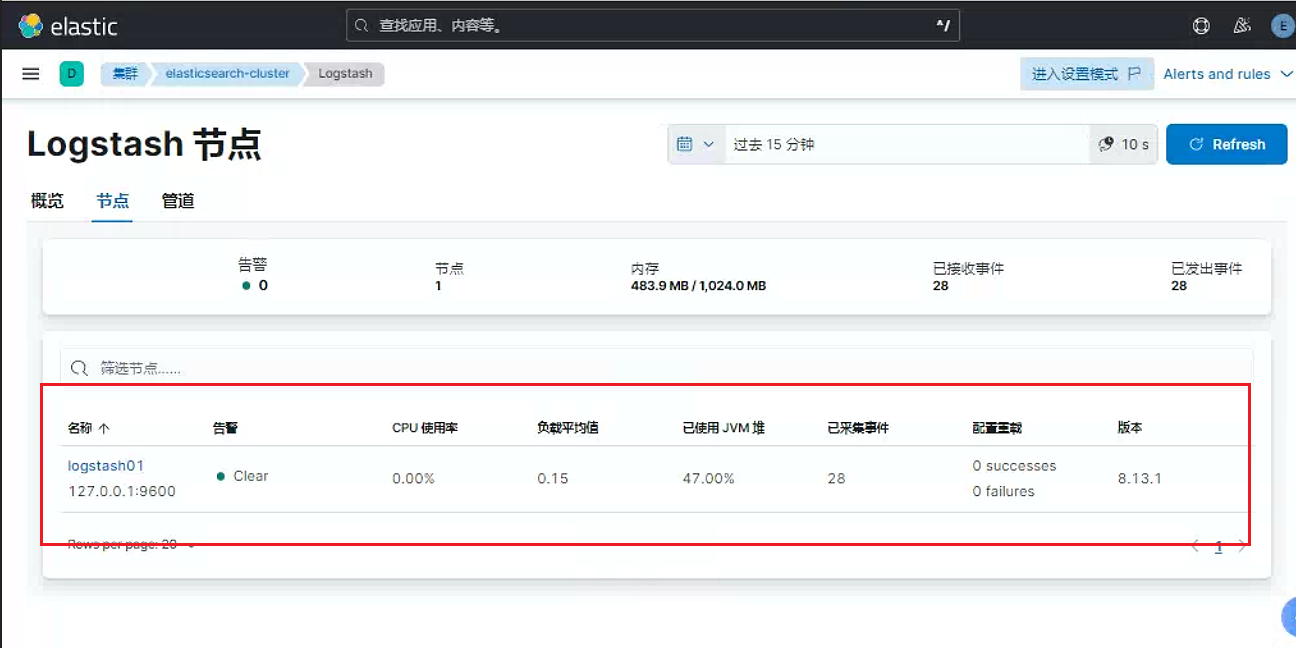Click the 筛选节点 filter field
Screen dimensions: 1296x648
point(656,368)
